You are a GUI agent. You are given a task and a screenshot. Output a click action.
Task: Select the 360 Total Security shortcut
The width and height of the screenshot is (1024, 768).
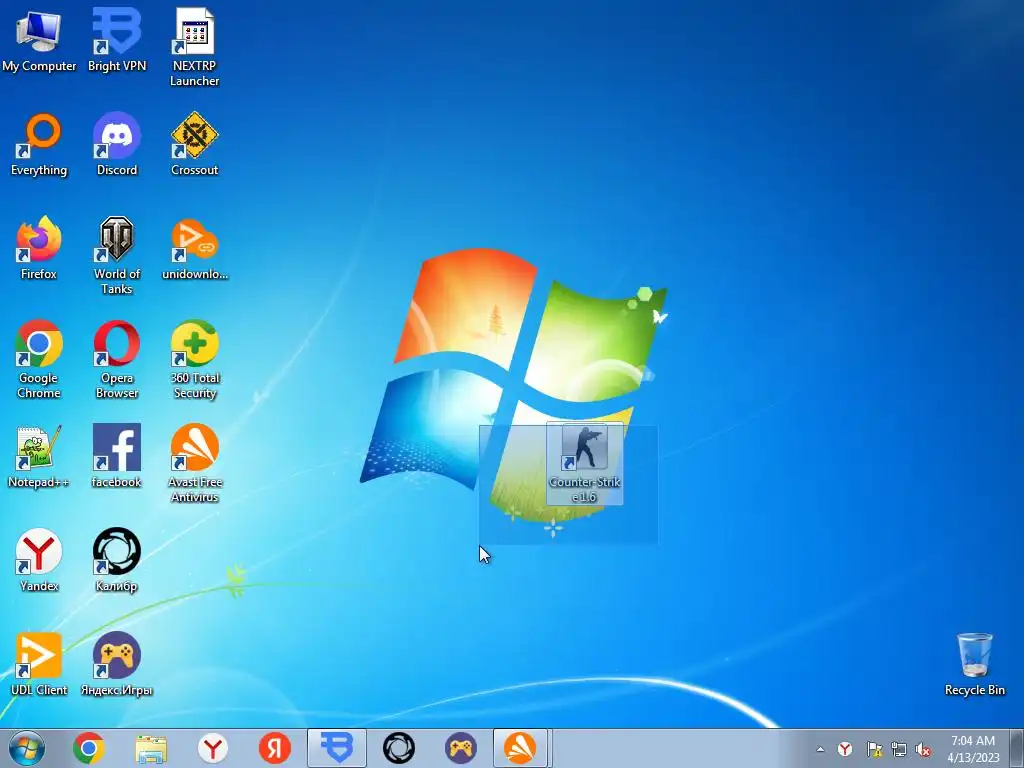[x=195, y=360]
